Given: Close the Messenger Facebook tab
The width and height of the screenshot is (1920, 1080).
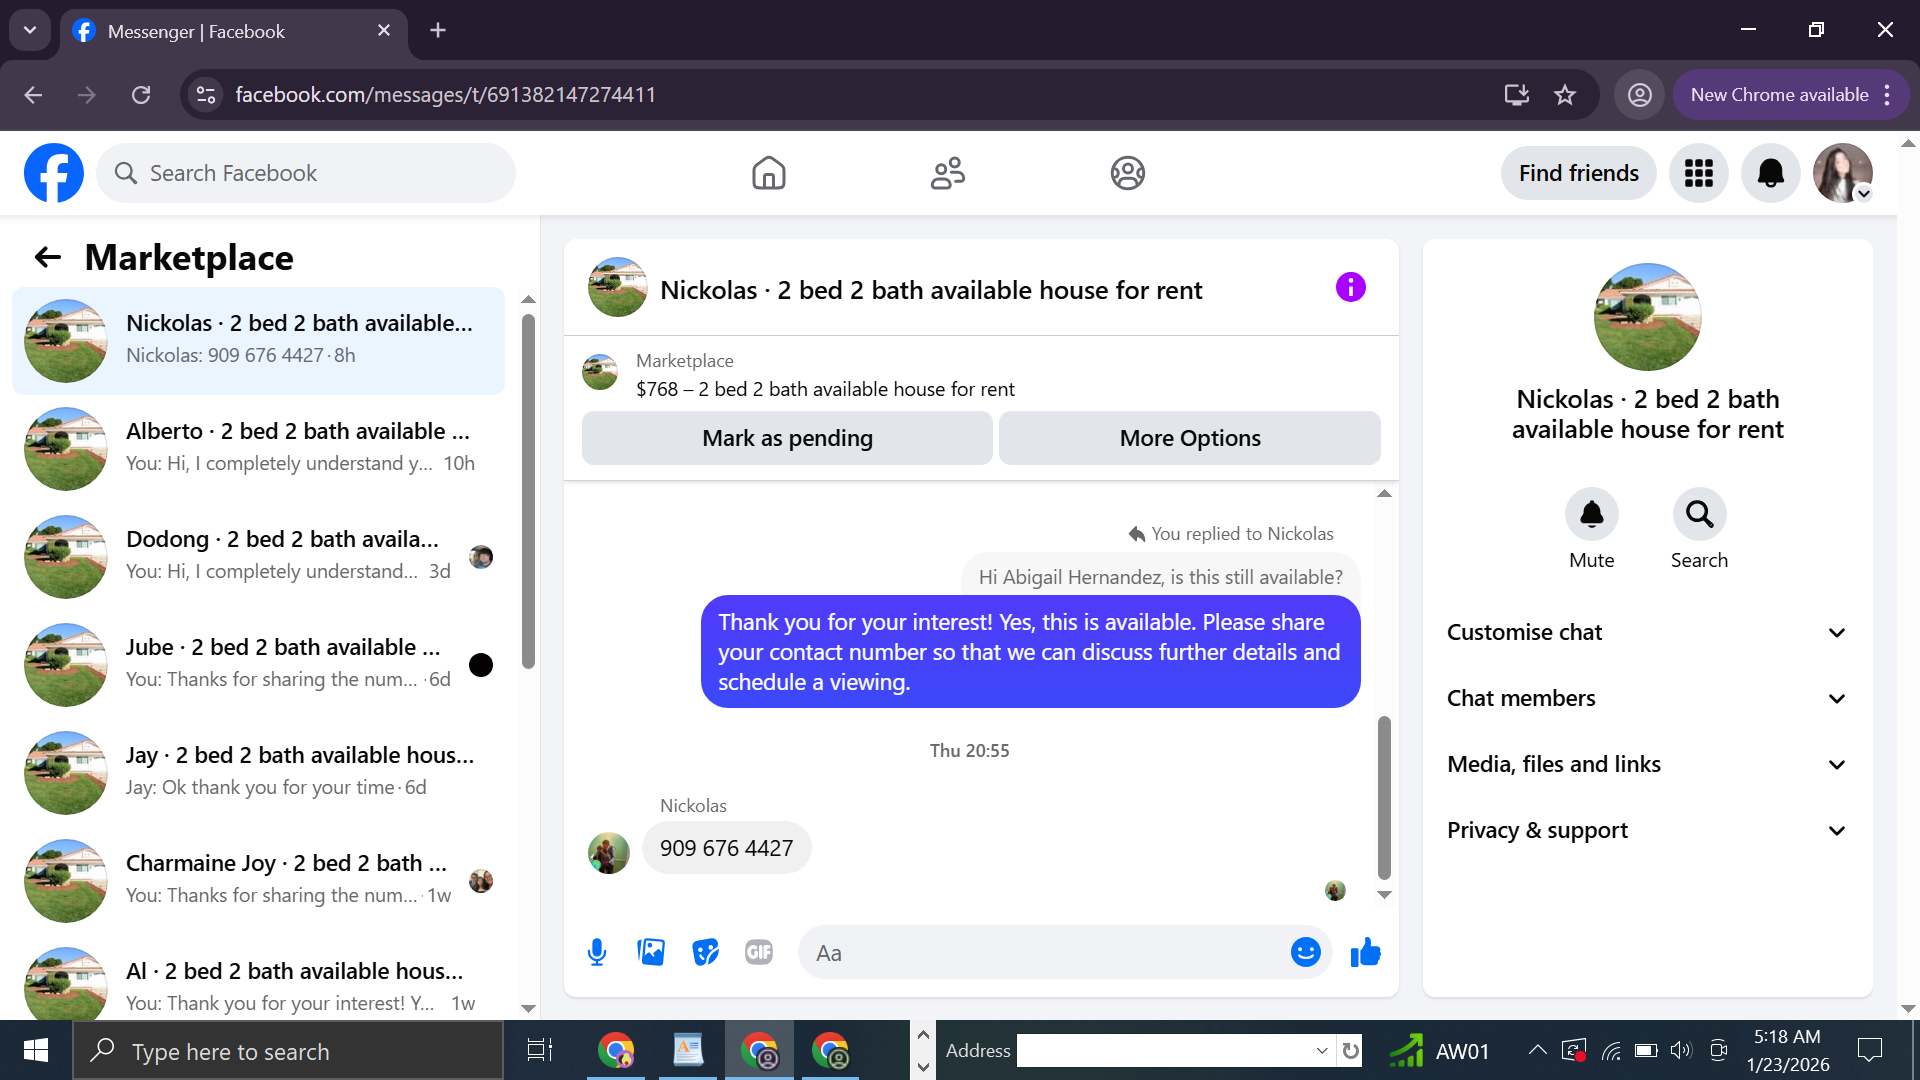Looking at the screenshot, I should pos(384,30).
